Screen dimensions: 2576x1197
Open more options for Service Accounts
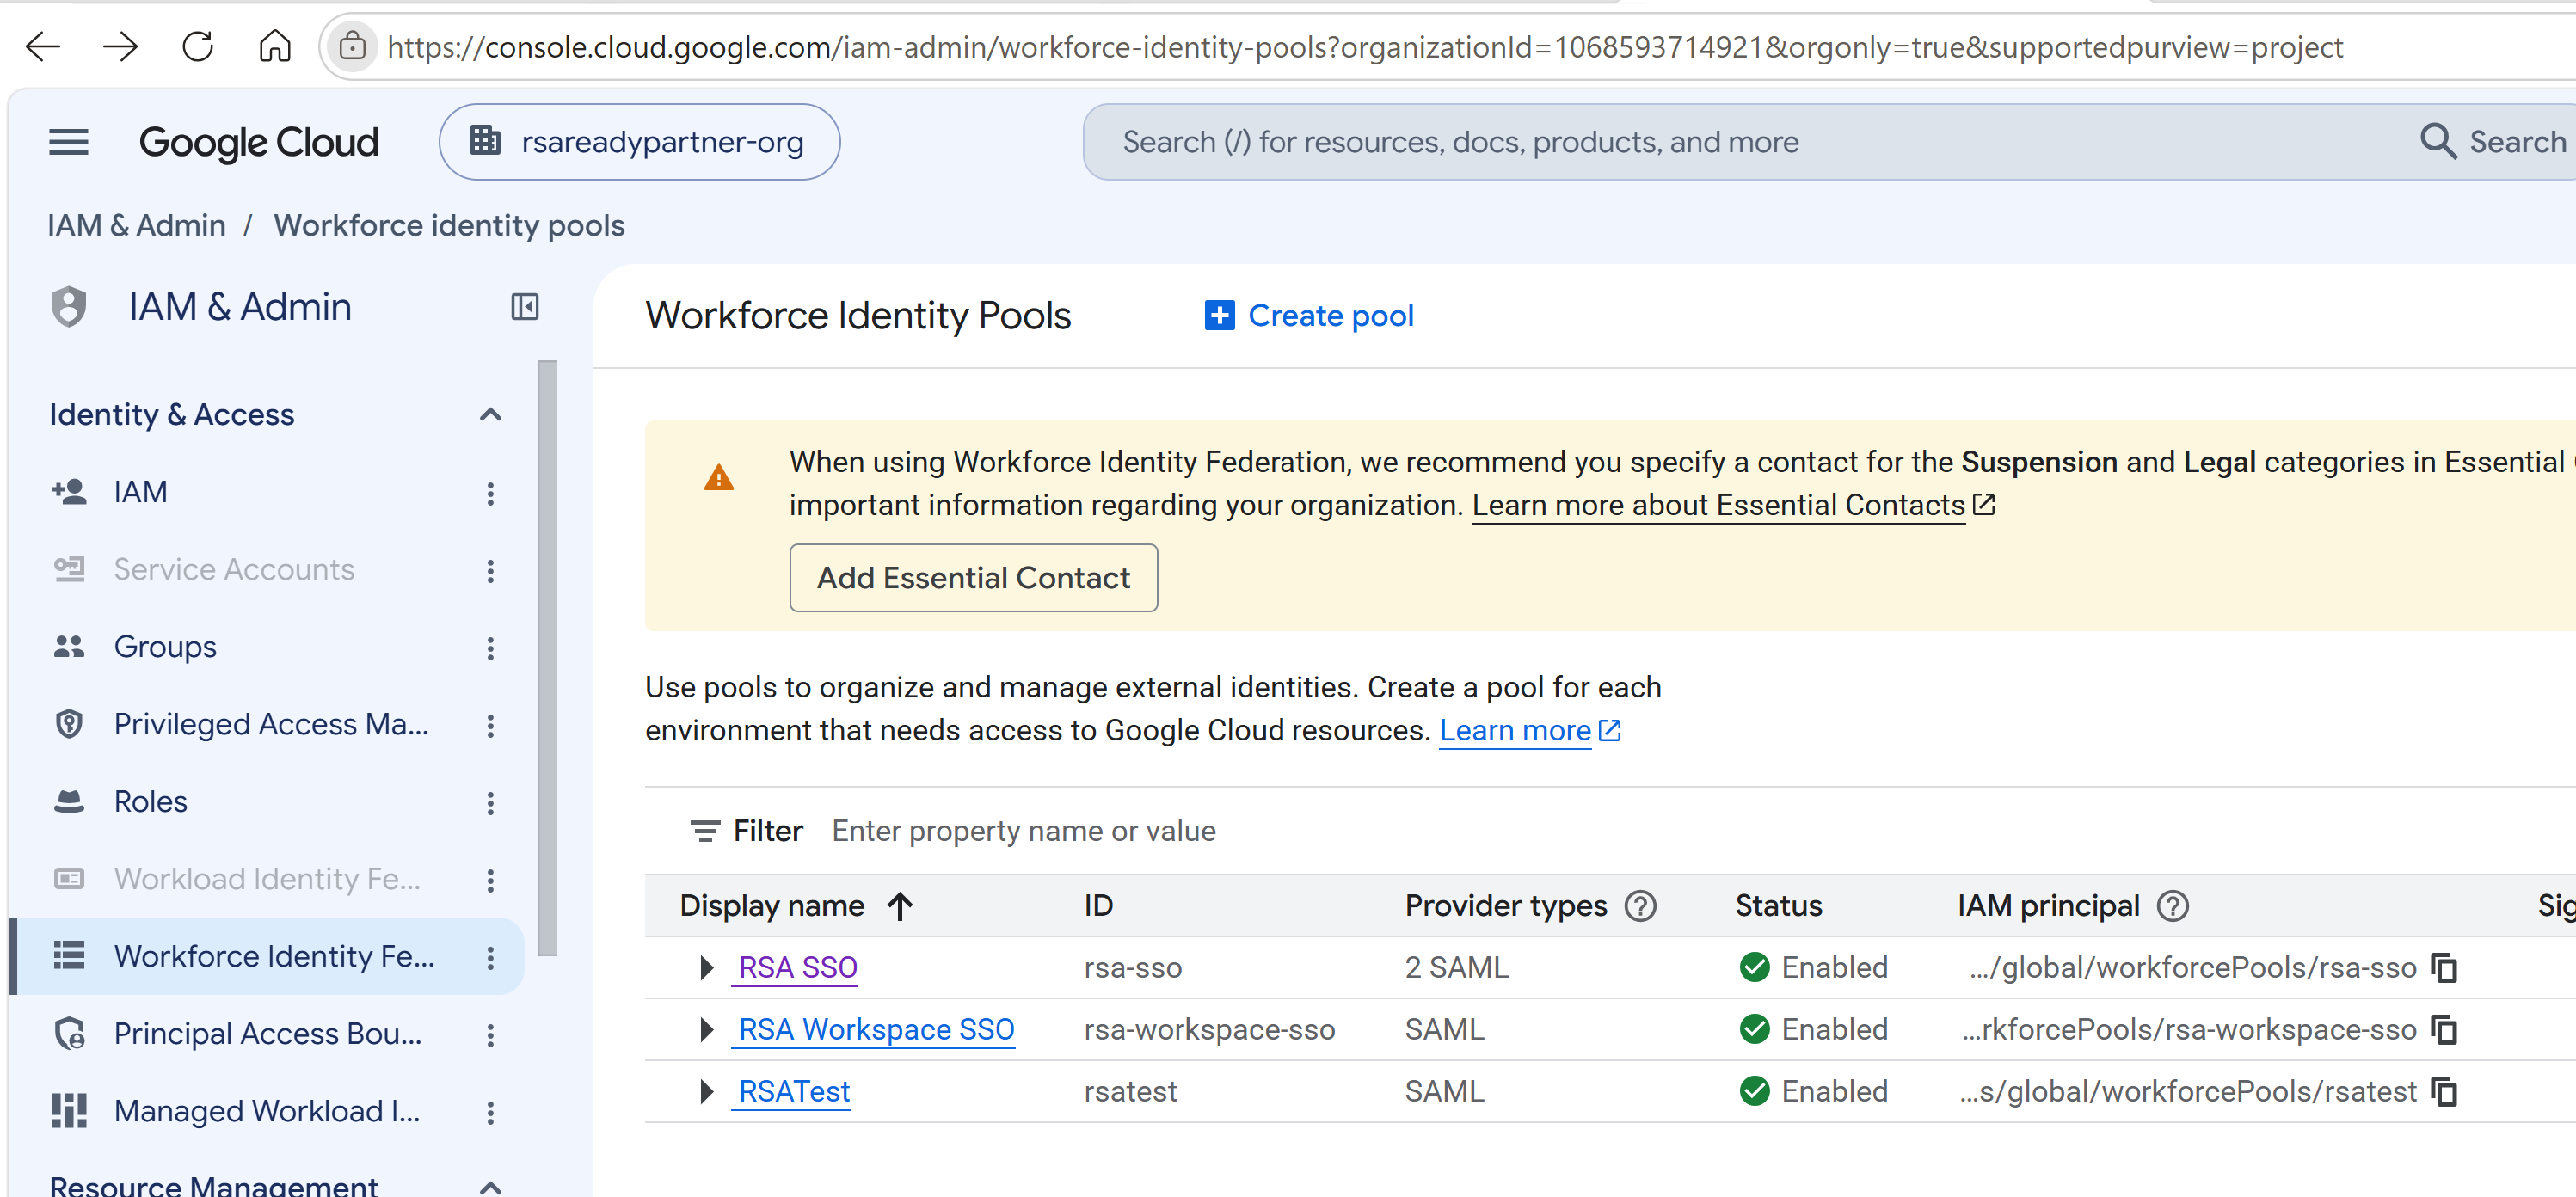pyautogui.click(x=490, y=571)
